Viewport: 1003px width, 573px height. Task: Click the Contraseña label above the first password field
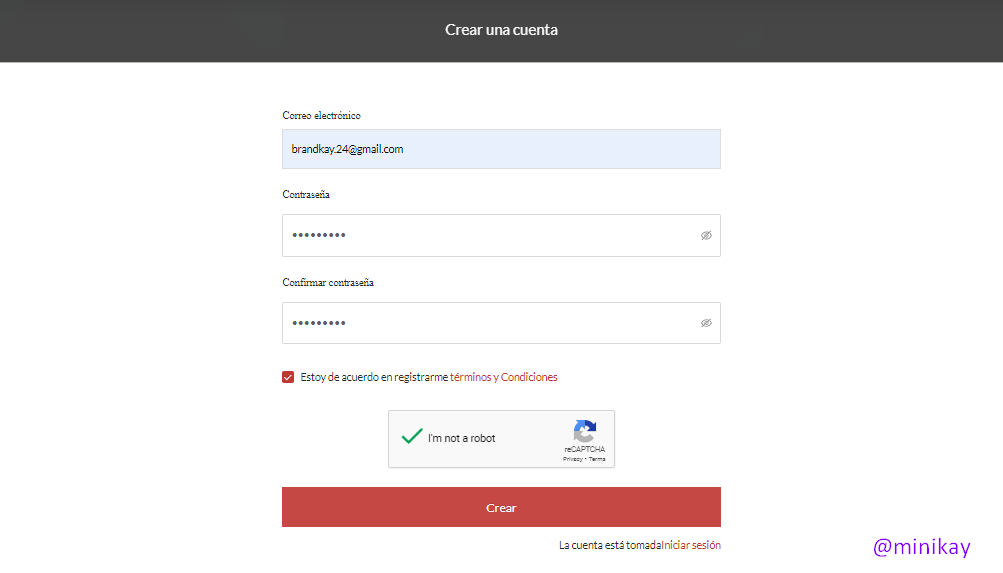click(306, 195)
